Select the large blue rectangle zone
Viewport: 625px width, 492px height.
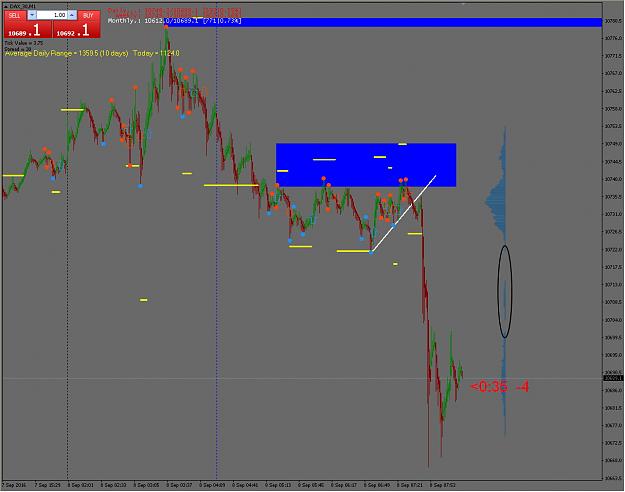click(x=366, y=165)
